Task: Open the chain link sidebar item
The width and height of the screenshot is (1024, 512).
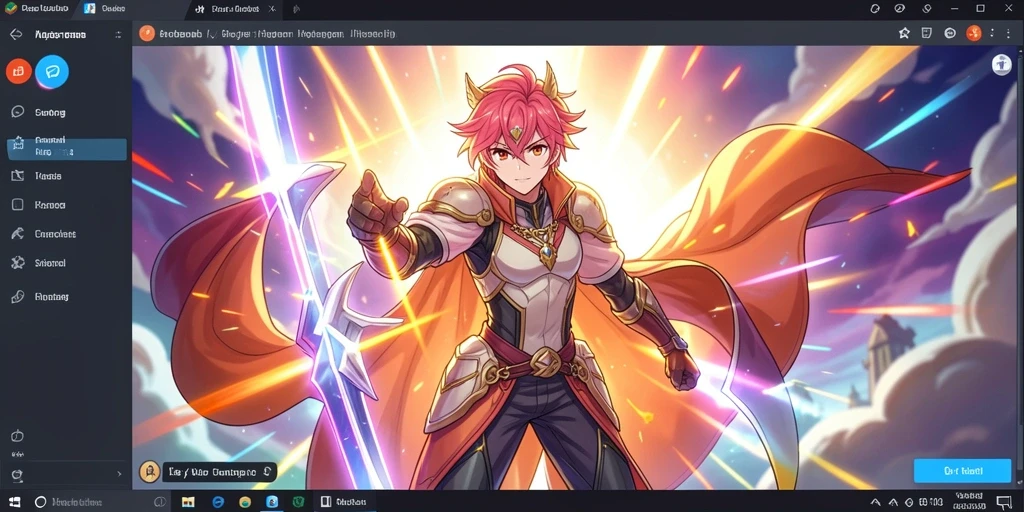Action: (18, 296)
